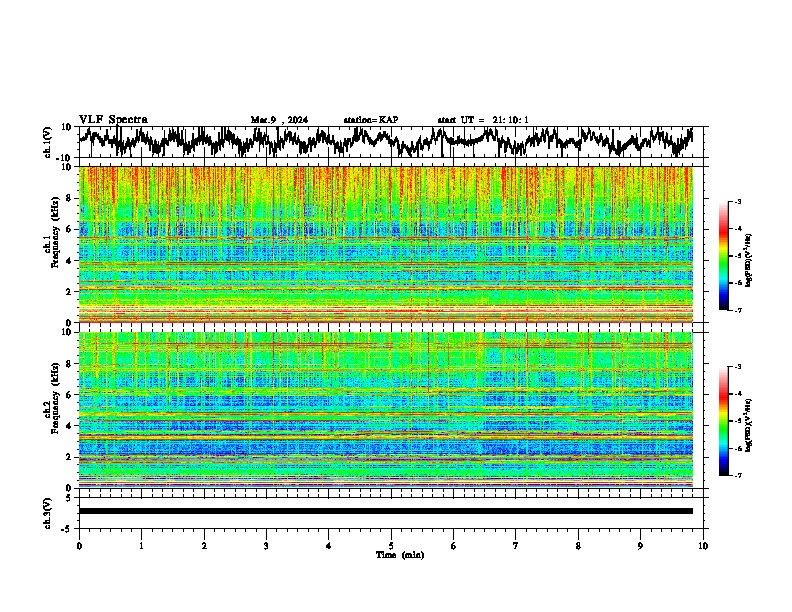The height and width of the screenshot is (612, 792).
Task: Click the "8" tick on time axis
Action: pyautogui.click(x=578, y=546)
